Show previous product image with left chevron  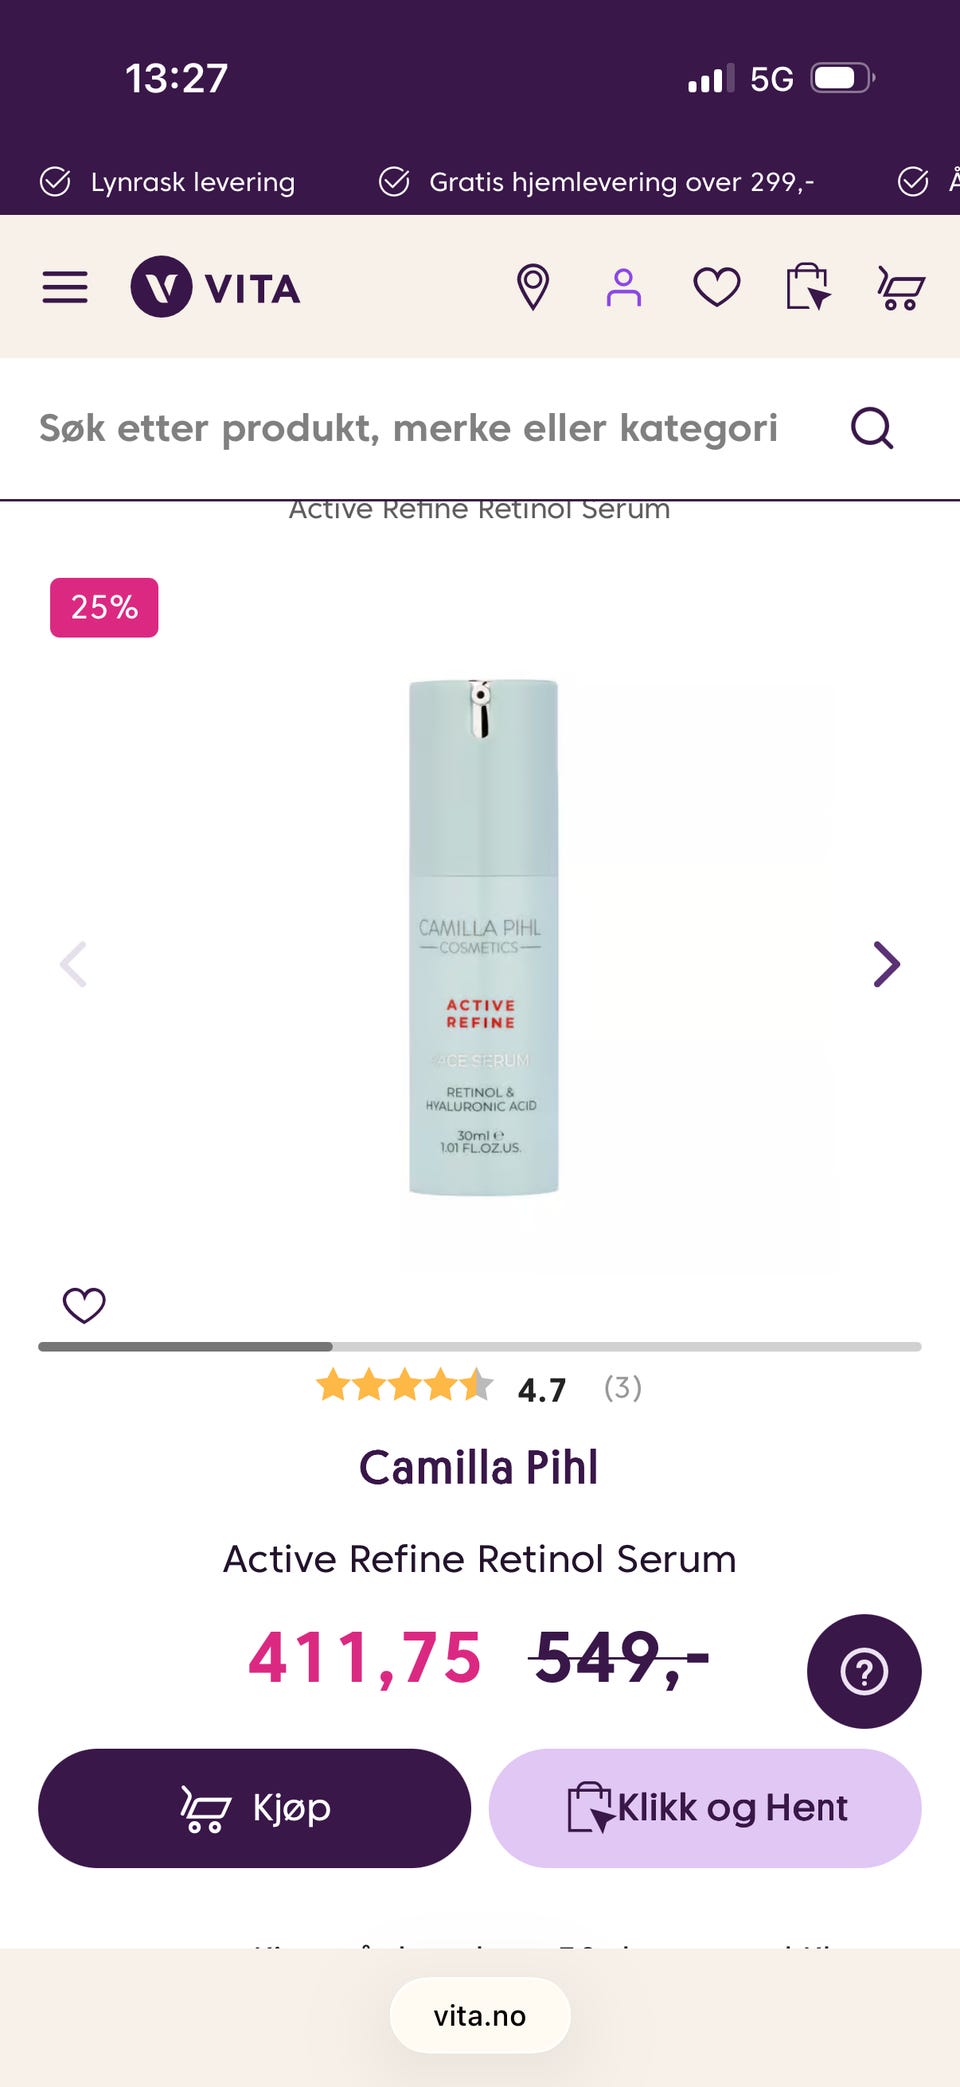74,964
